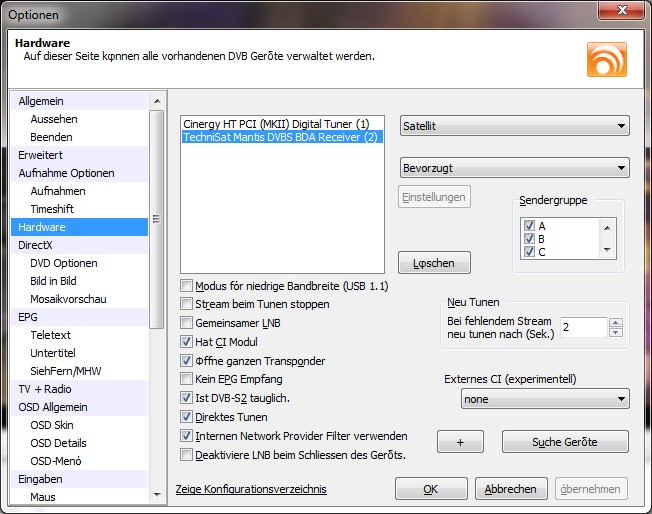Click Suche Geräte button
Screen dimensions: 652x514
pos(565,442)
